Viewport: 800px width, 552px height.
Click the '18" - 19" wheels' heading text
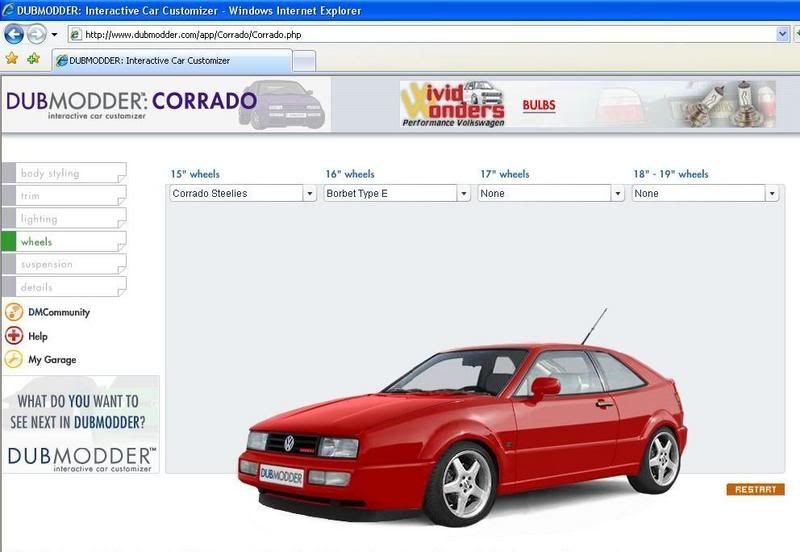pos(671,174)
